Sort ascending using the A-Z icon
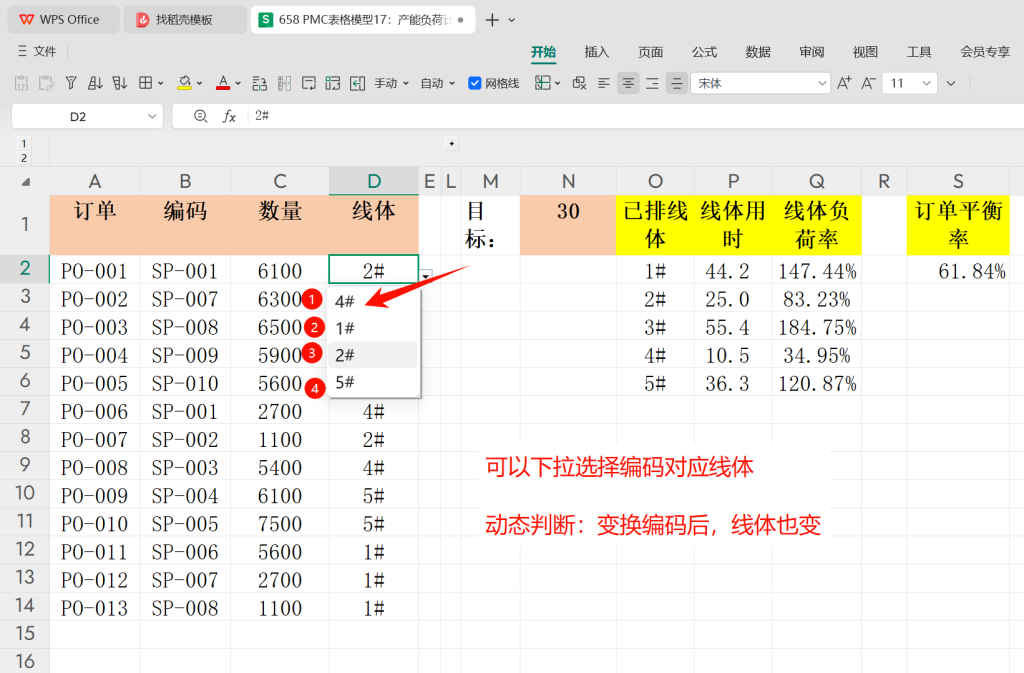Viewport: 1024px width, 673px height. pyautogui.click(x=95, y=83)
